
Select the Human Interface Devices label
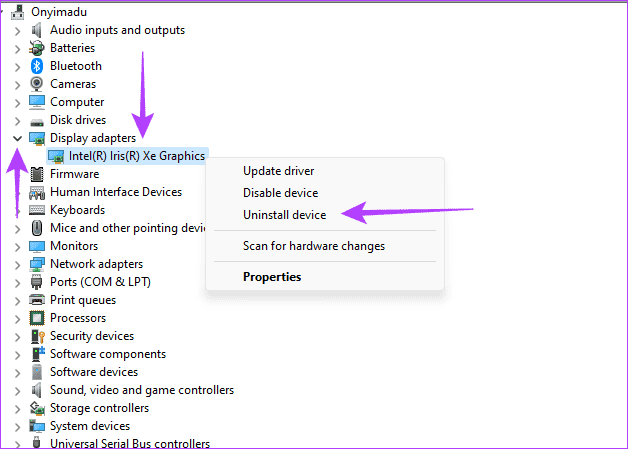(x=116, y=192)
